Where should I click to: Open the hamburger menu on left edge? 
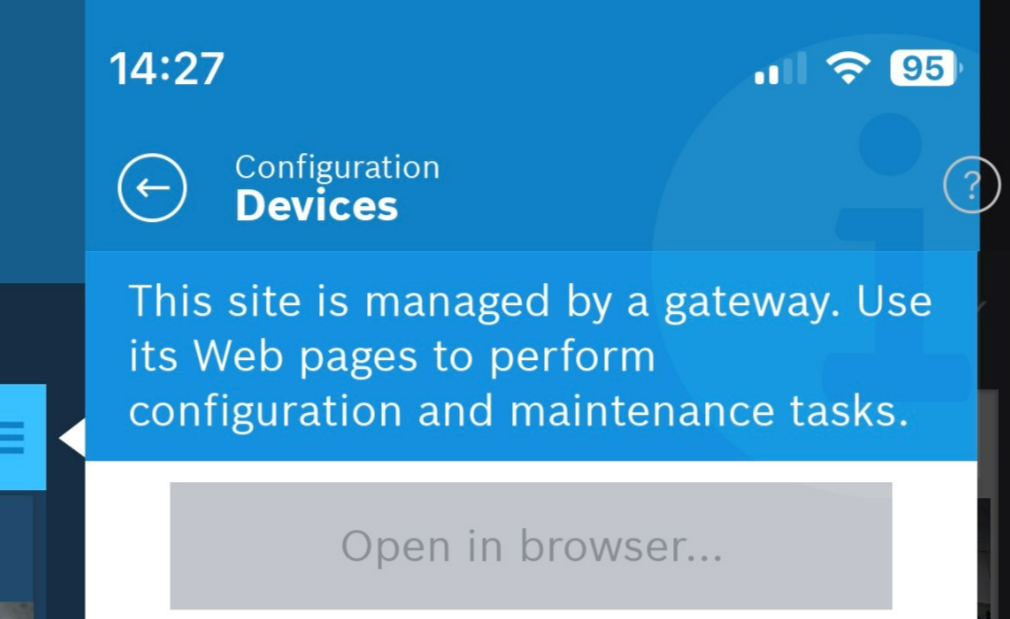(x=11, y=437)
